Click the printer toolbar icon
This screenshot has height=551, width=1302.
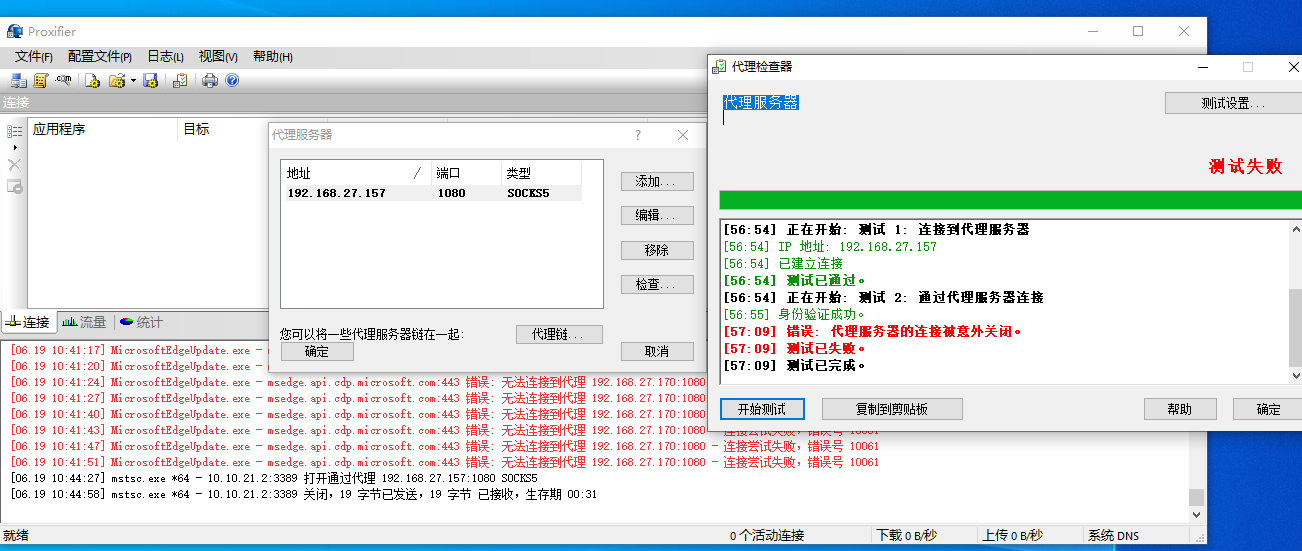tap(210, 80)
